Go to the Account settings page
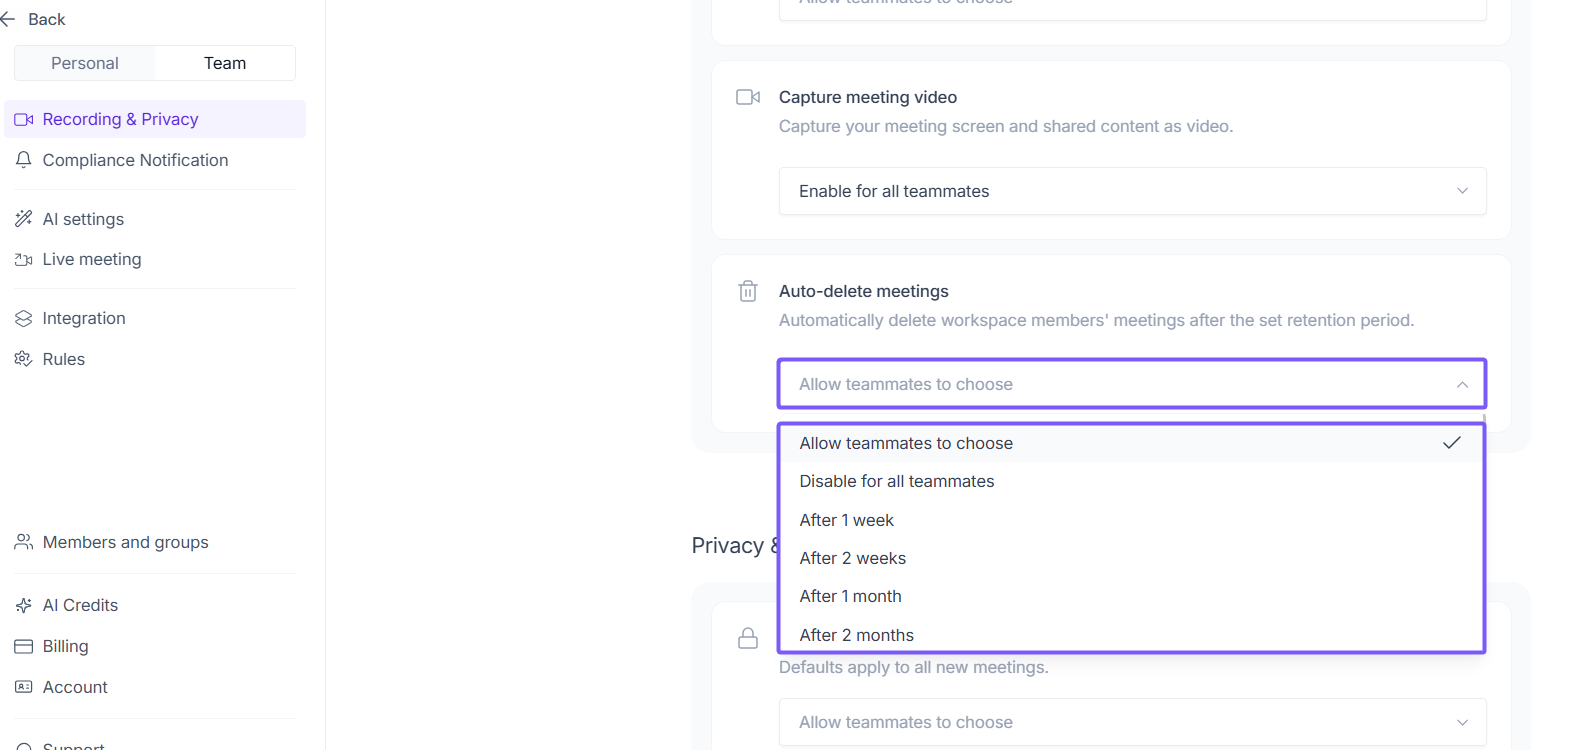1593x750 pixels. pyautogui.click(x=75, y=687)
